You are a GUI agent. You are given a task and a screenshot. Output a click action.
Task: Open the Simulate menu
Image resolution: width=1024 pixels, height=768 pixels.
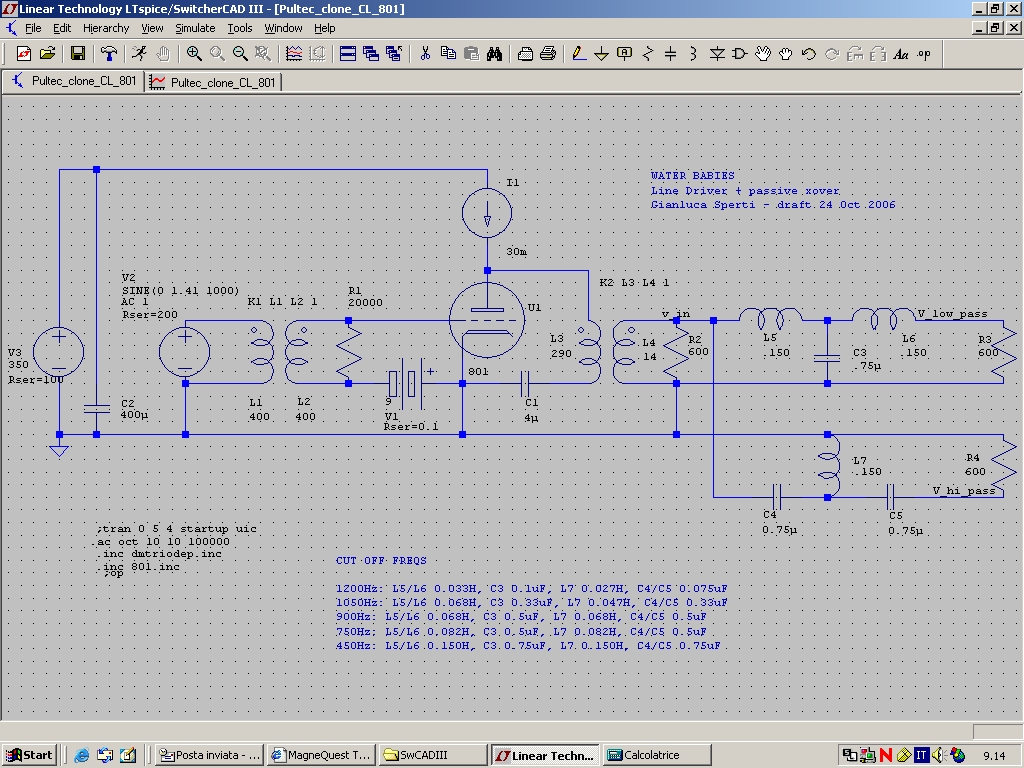pos(195,28)
